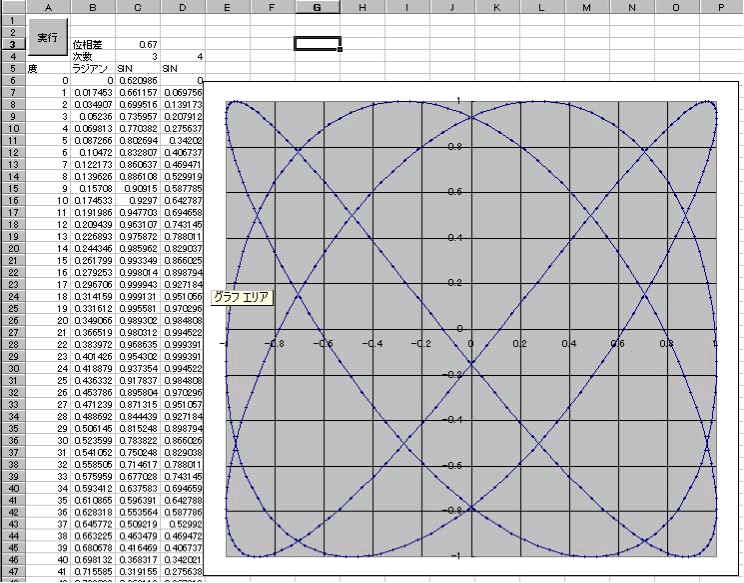The width and height of the screenshot is (744, 583).
Task: Select cell with value 0.989302
Action: point(138,321)
